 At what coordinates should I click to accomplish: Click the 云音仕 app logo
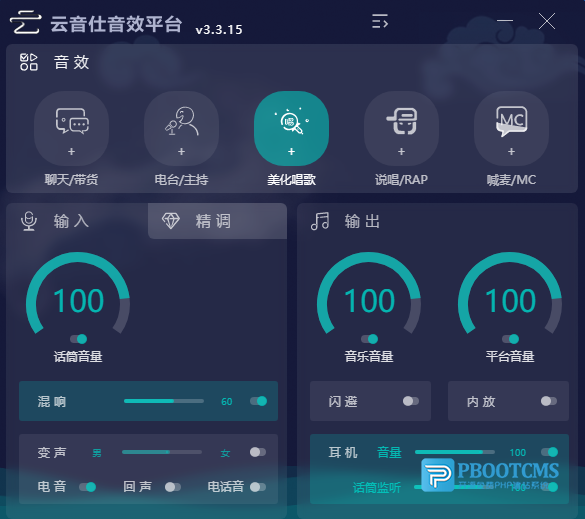(25, 22)
